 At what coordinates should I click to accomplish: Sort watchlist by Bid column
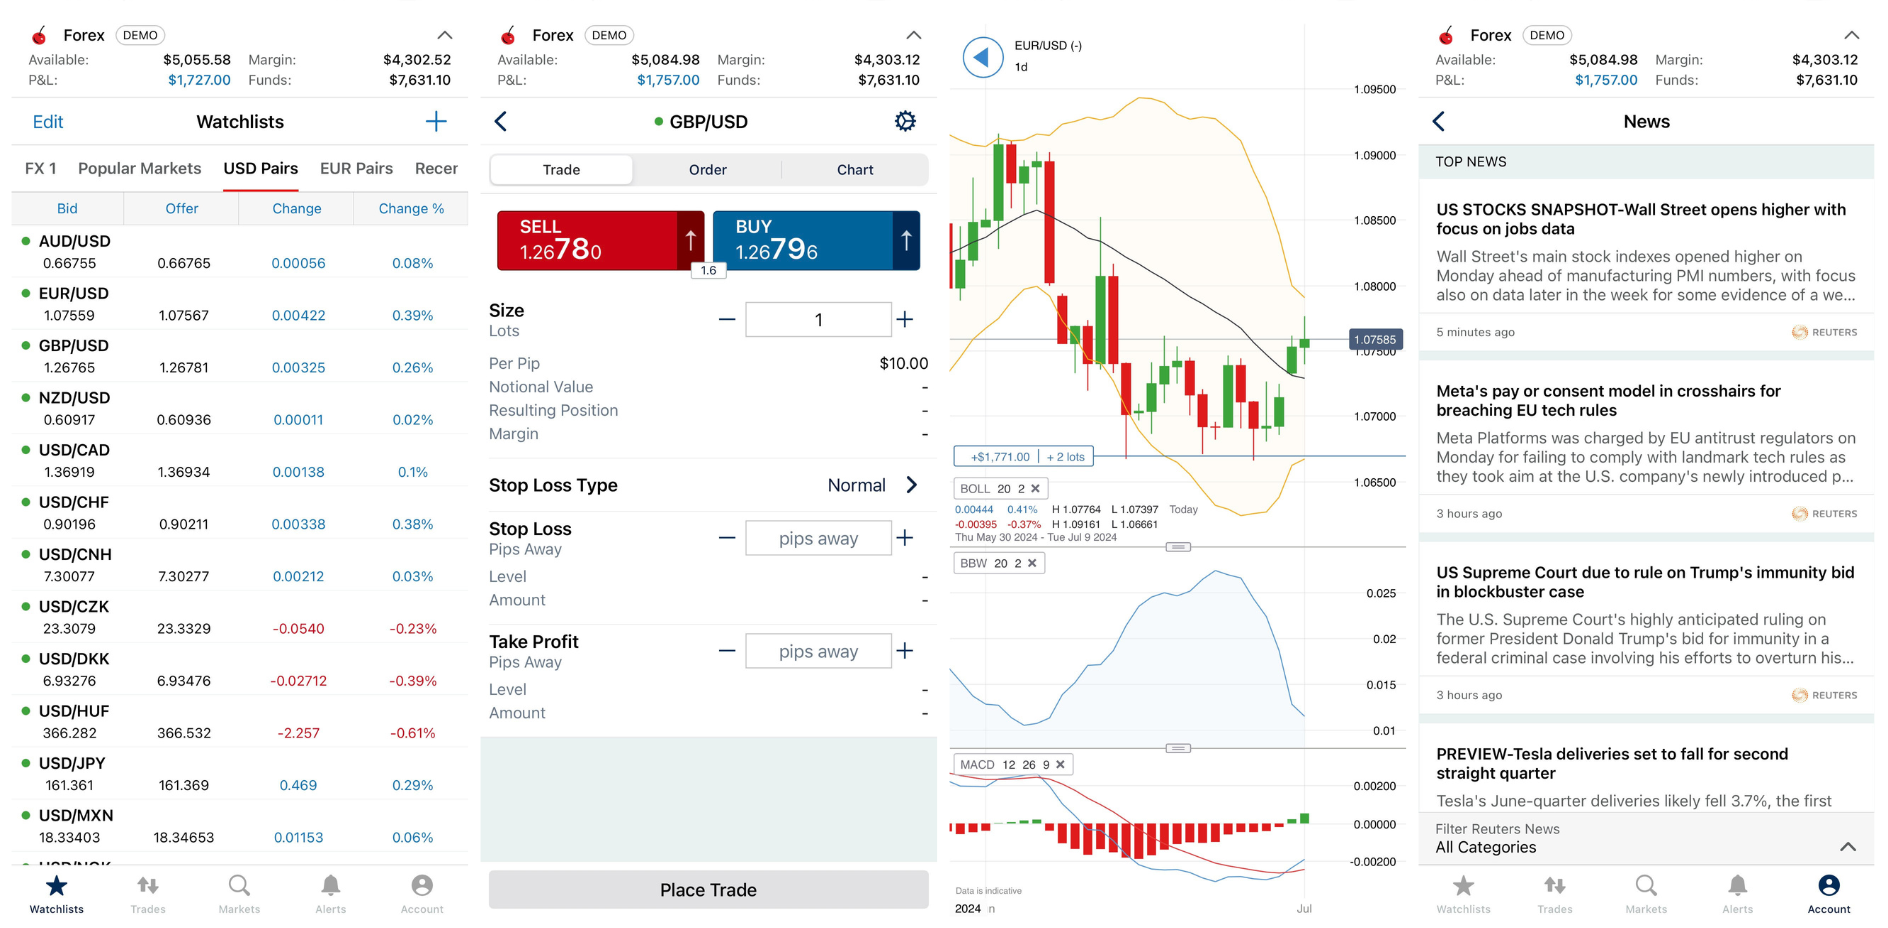[67, 208]
